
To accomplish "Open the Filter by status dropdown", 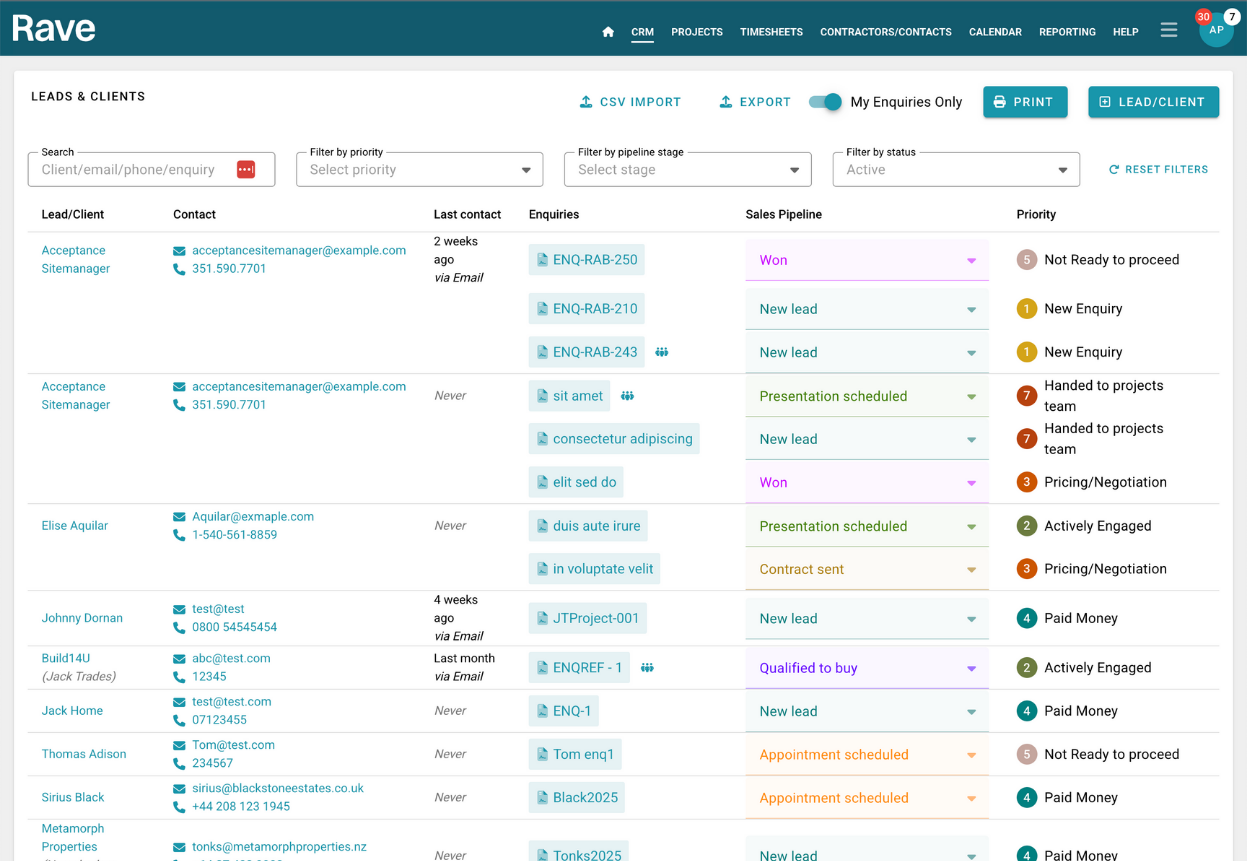I will (x=956, y=169).
